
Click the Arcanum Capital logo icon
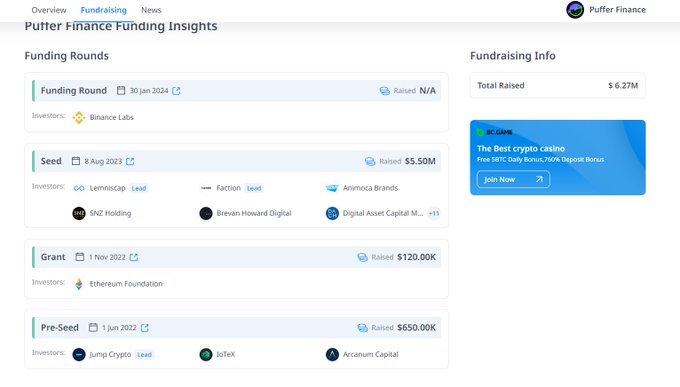(x=332, y=354)
